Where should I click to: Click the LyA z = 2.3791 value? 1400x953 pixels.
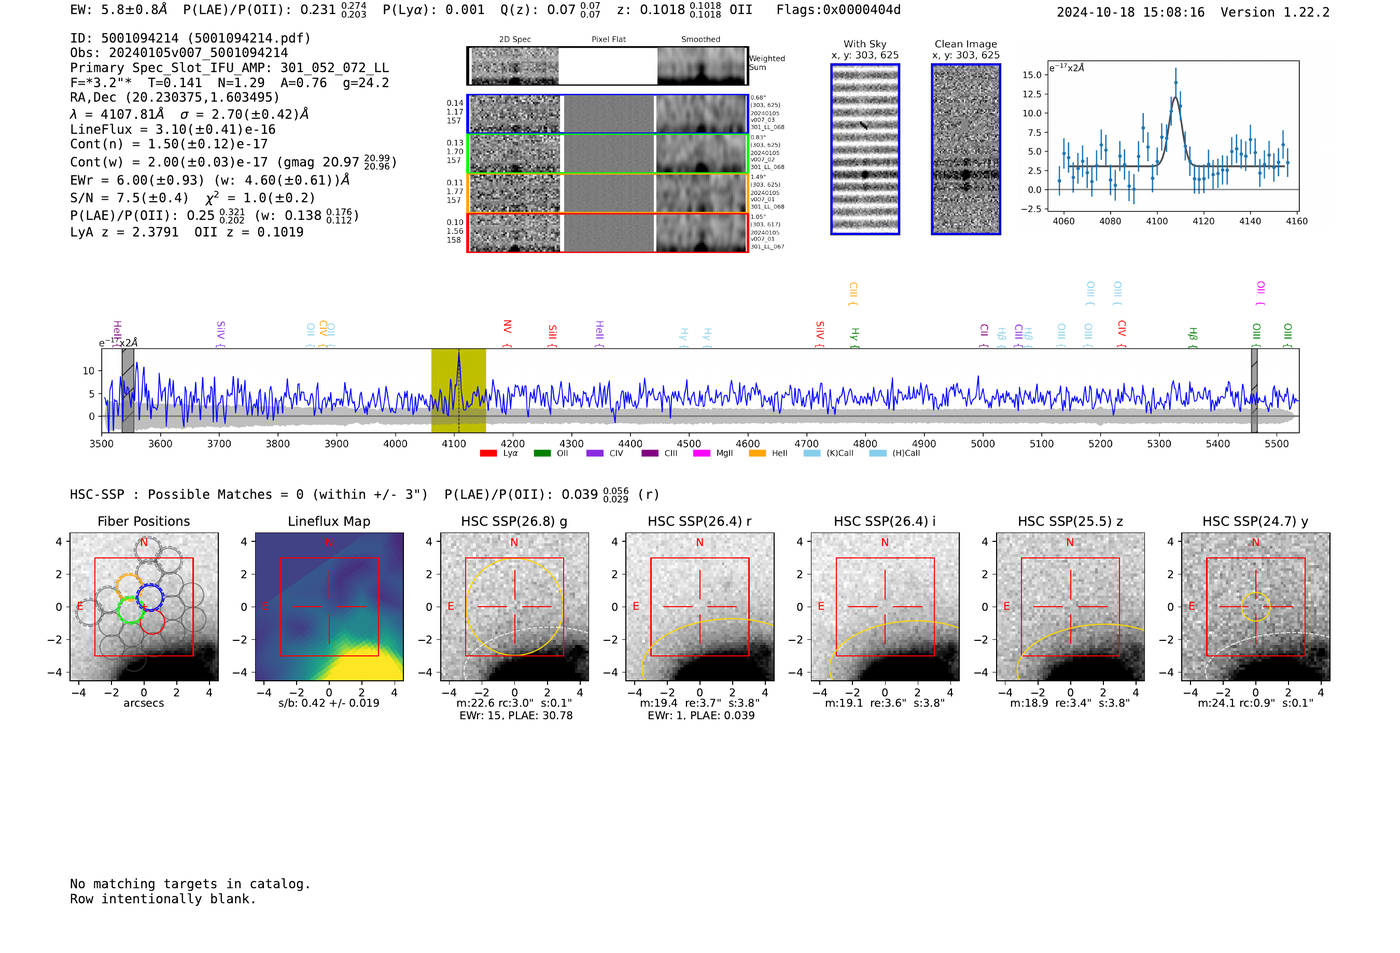tap(124, 232)
